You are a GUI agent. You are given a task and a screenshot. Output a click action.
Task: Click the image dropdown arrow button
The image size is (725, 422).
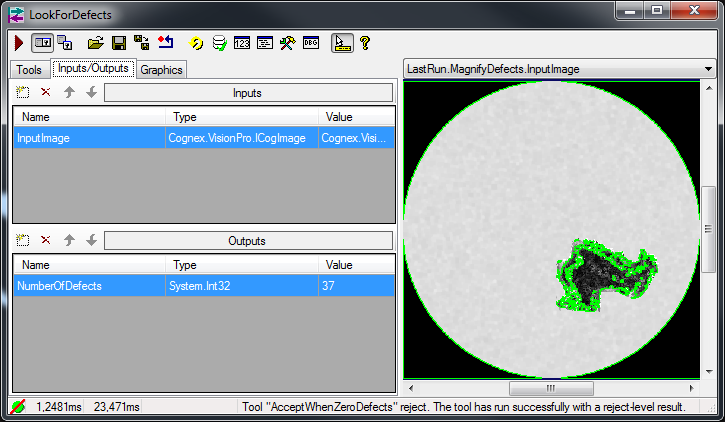(x=708, y=69)
